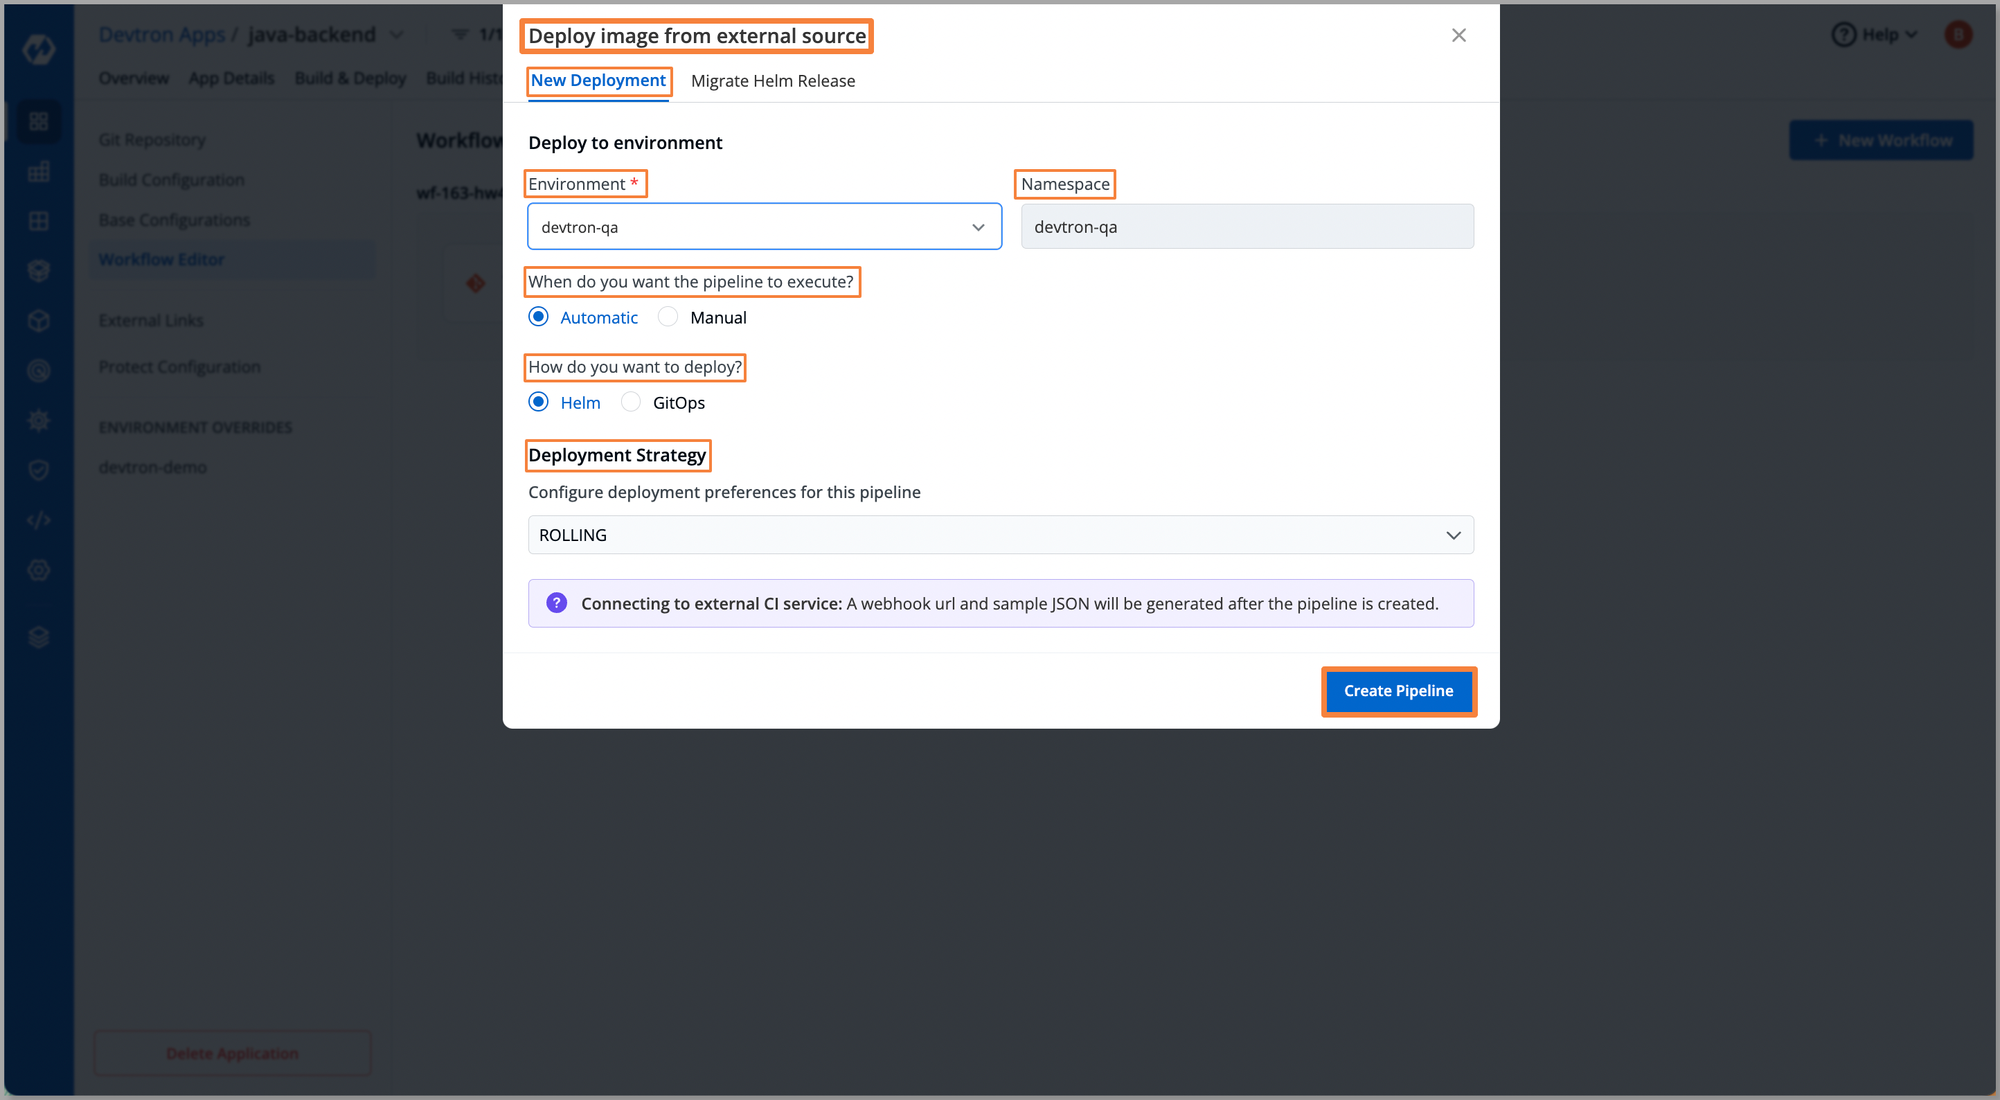The height and width of the screenshot is (1100, 2000).
Task: Click Create Pipeline button
Action: click(1397, 691)
